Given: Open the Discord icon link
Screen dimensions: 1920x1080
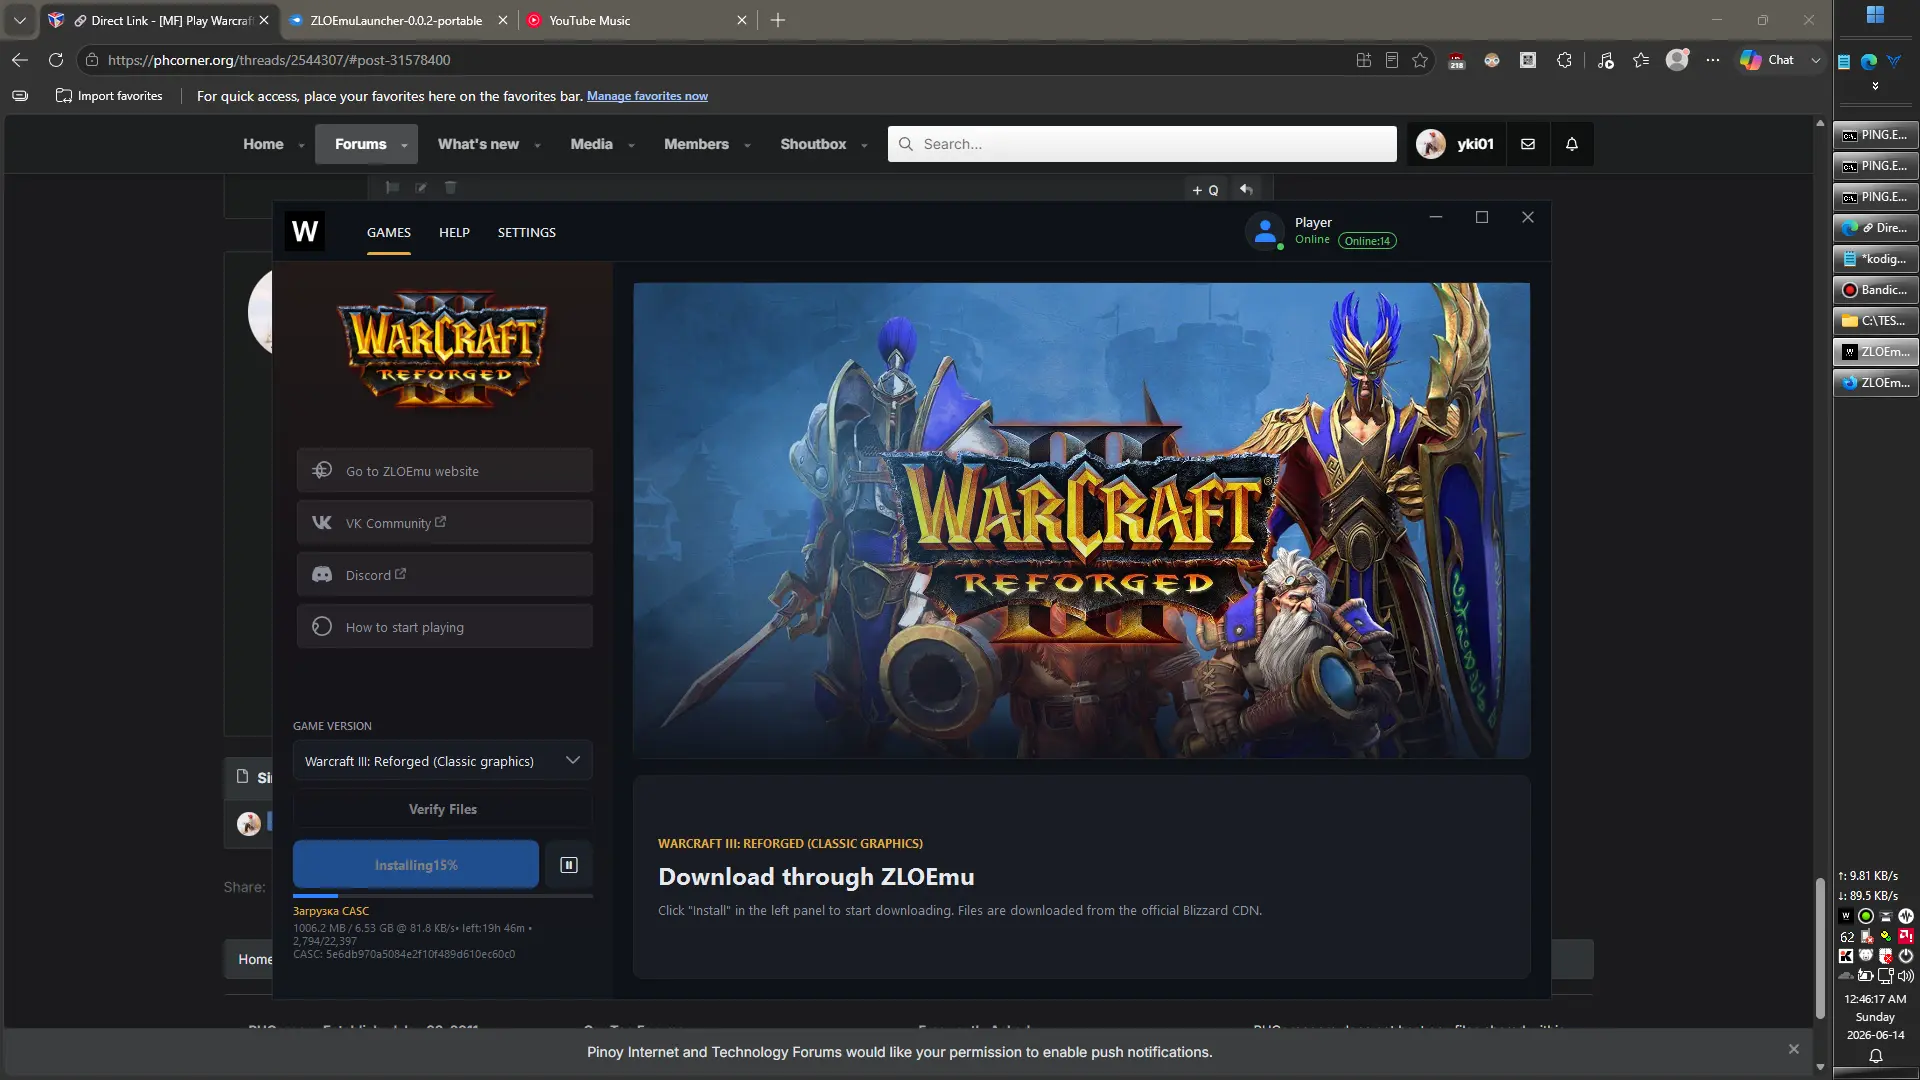Looking at the screenshot, I should 322,575.
